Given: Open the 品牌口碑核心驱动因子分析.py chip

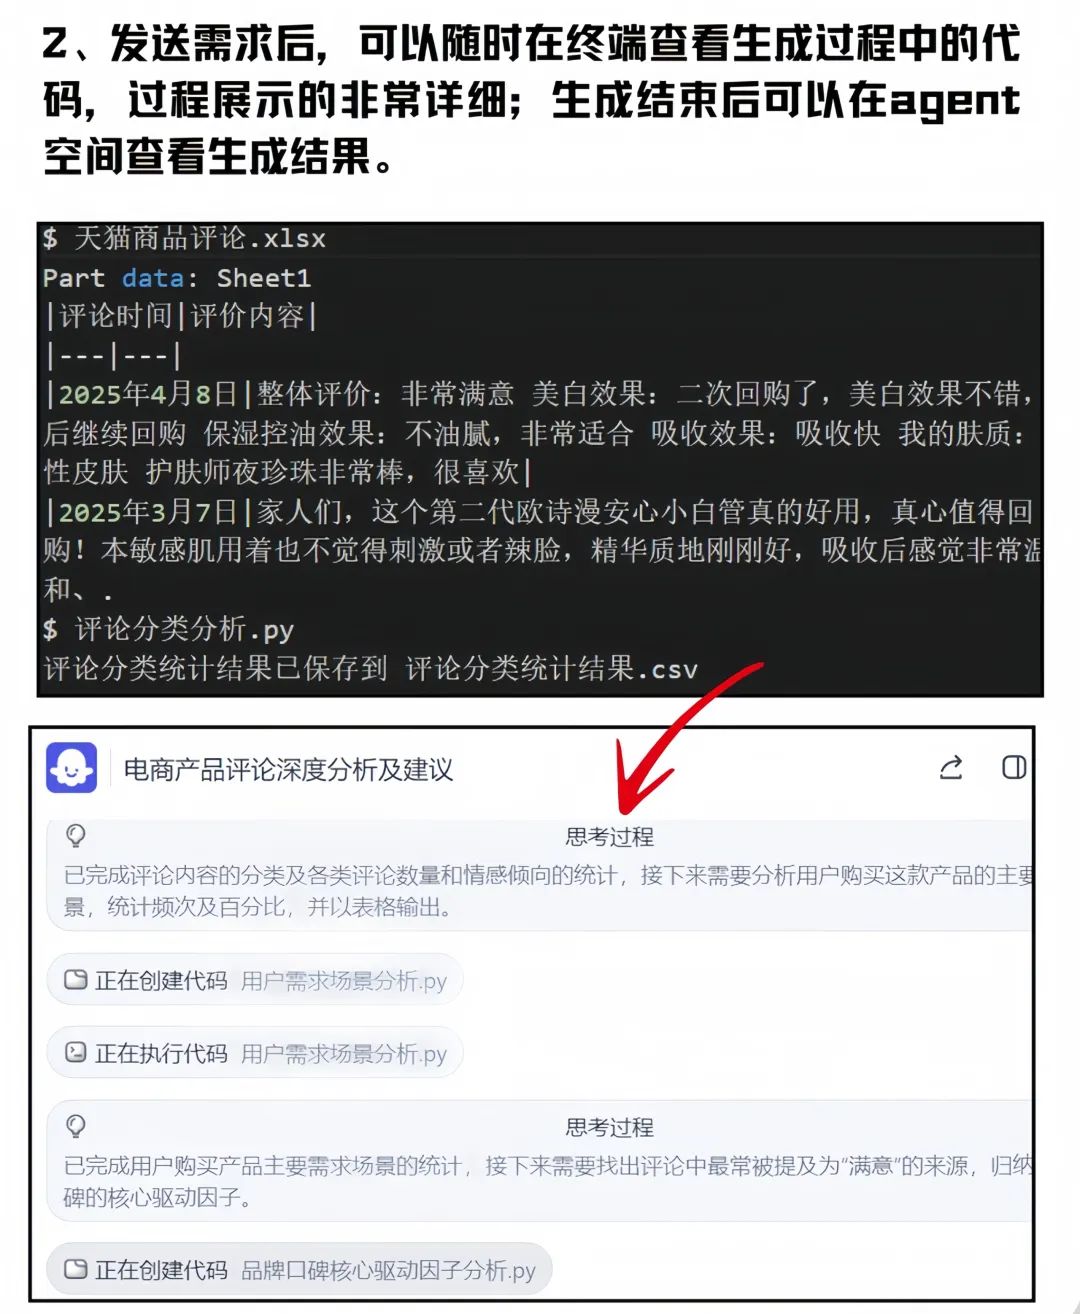Looking at the screenshot, I should pyautogui.click(x=299, y=1269).
